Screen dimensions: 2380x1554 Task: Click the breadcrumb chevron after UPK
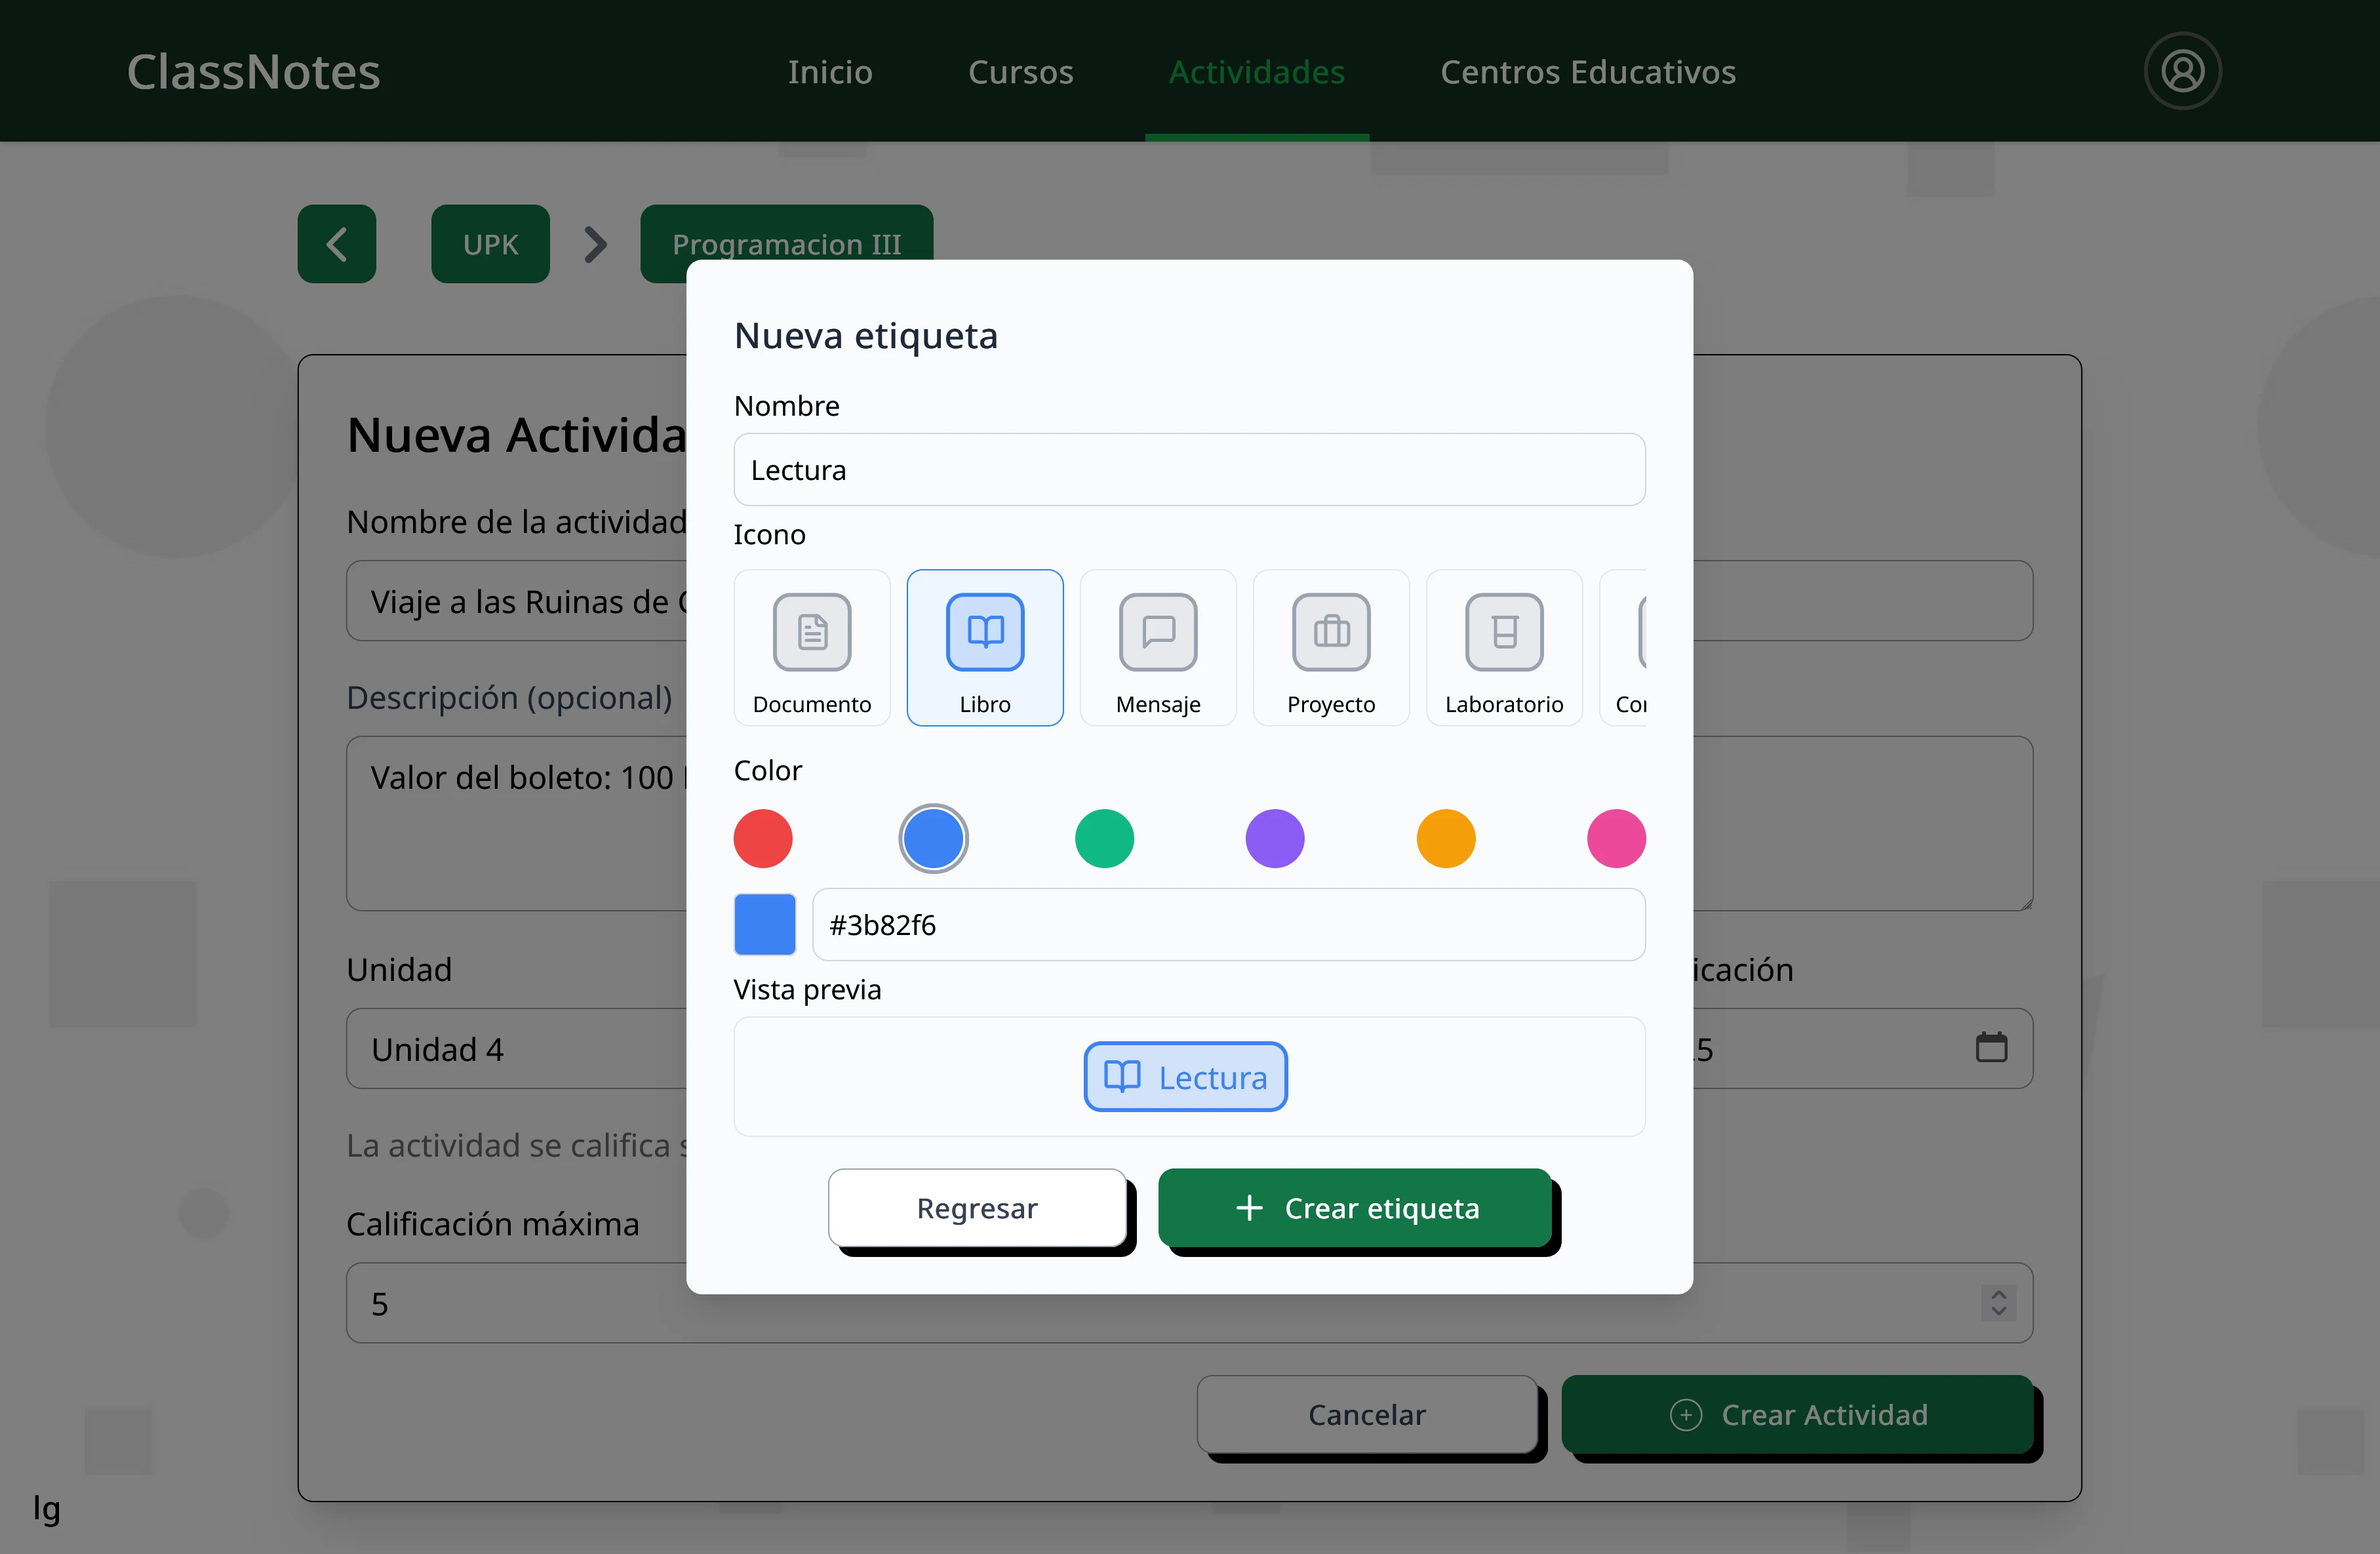(x=595, y=244)
